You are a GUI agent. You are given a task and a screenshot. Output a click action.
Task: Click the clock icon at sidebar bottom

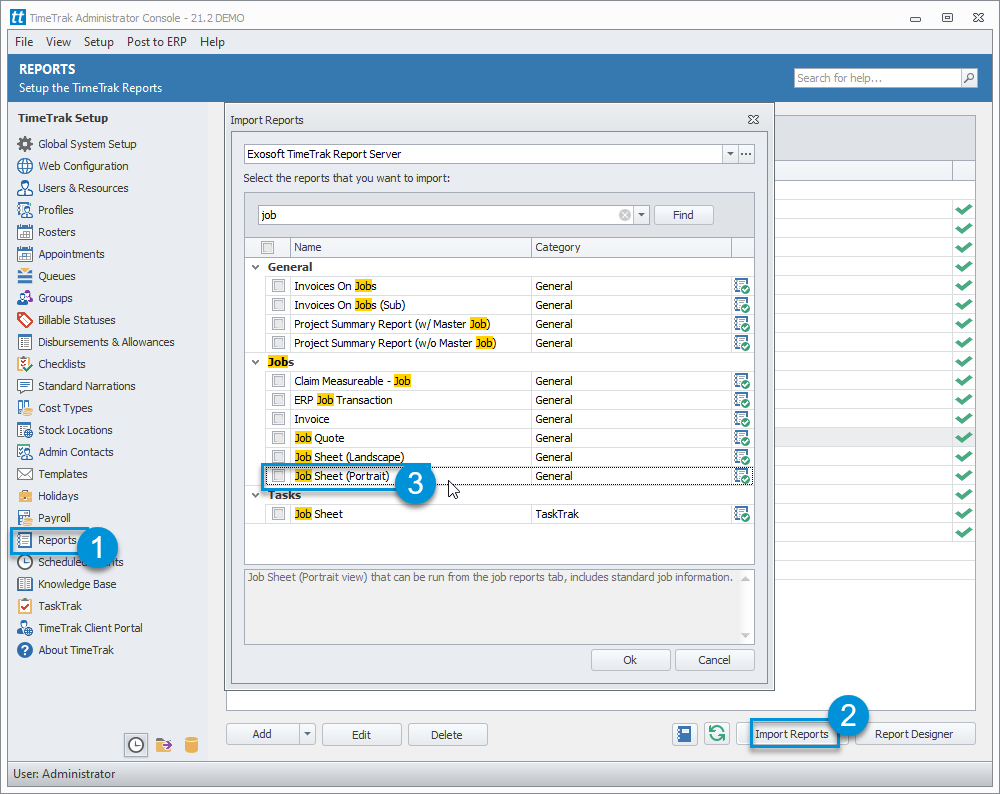pyautogui.click(x=136, y=745)
